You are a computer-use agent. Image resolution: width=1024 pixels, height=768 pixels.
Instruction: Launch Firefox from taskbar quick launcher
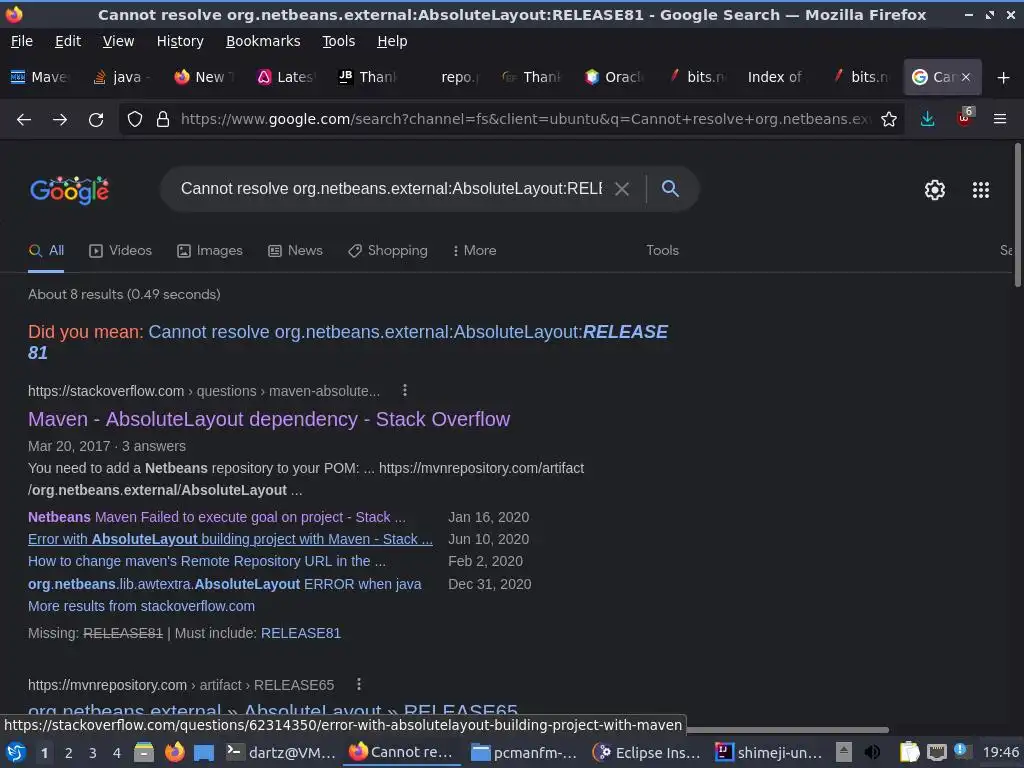coord(174,753)
